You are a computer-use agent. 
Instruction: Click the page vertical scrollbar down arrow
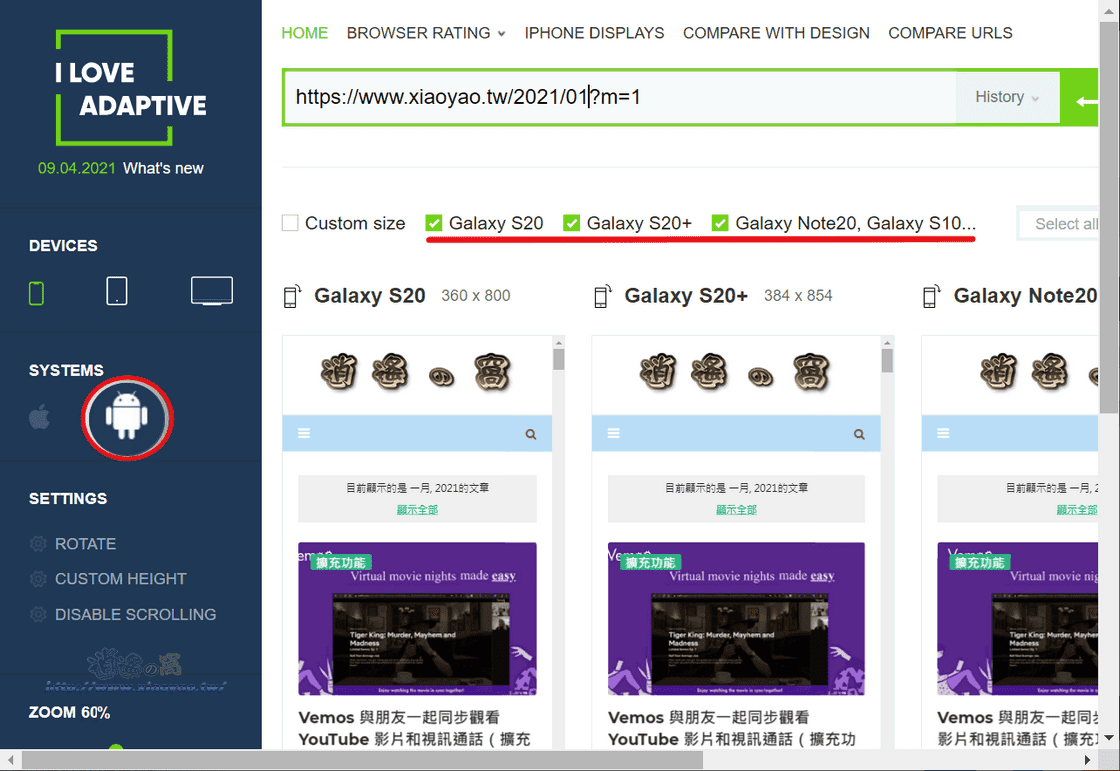1109,737
